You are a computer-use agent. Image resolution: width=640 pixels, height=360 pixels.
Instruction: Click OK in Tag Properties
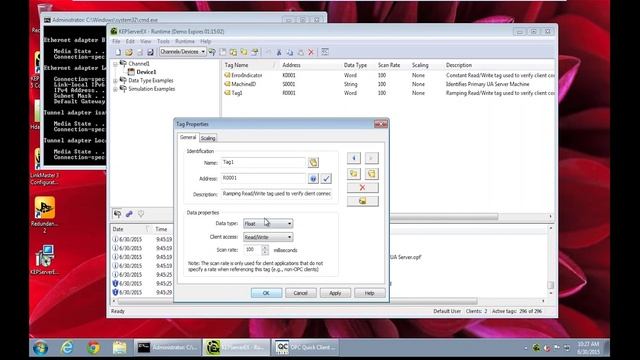(266, 293)
